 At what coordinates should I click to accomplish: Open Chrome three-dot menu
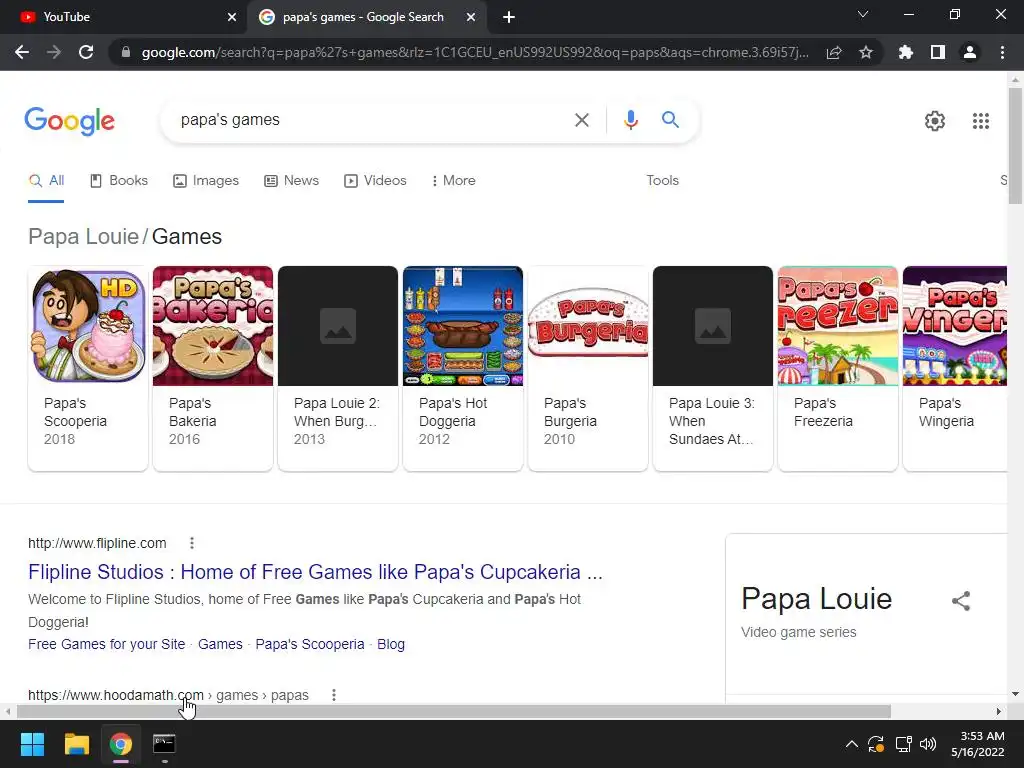click(x=1002, y=52)
